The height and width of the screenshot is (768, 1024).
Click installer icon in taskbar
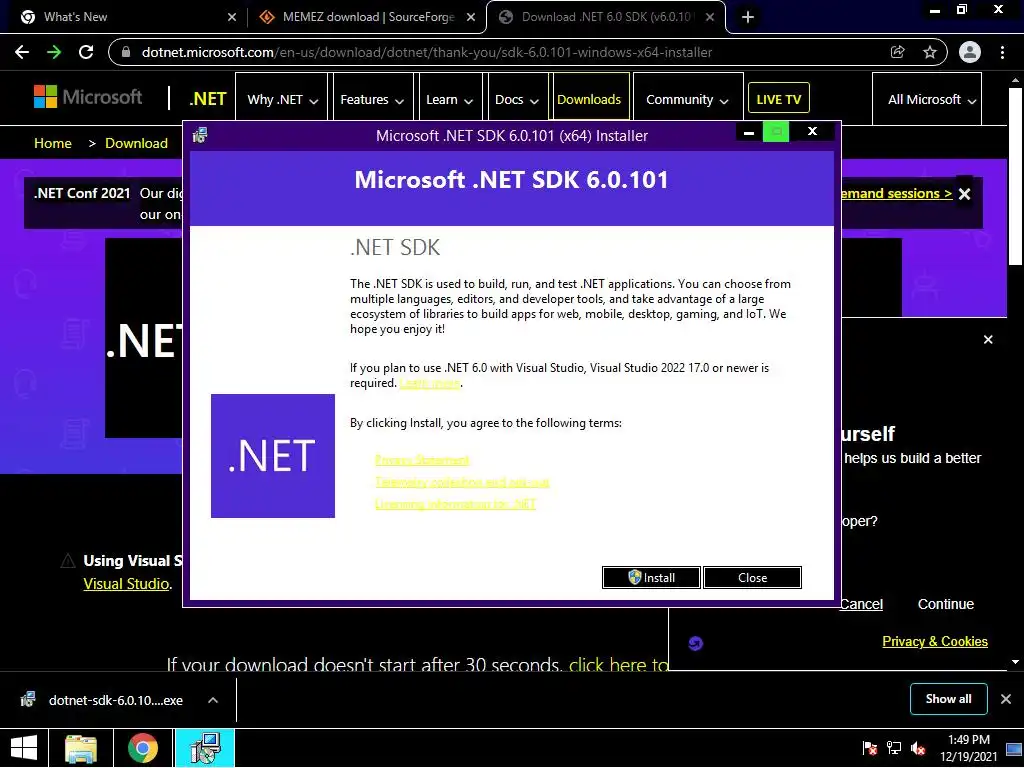click(205, 748)
